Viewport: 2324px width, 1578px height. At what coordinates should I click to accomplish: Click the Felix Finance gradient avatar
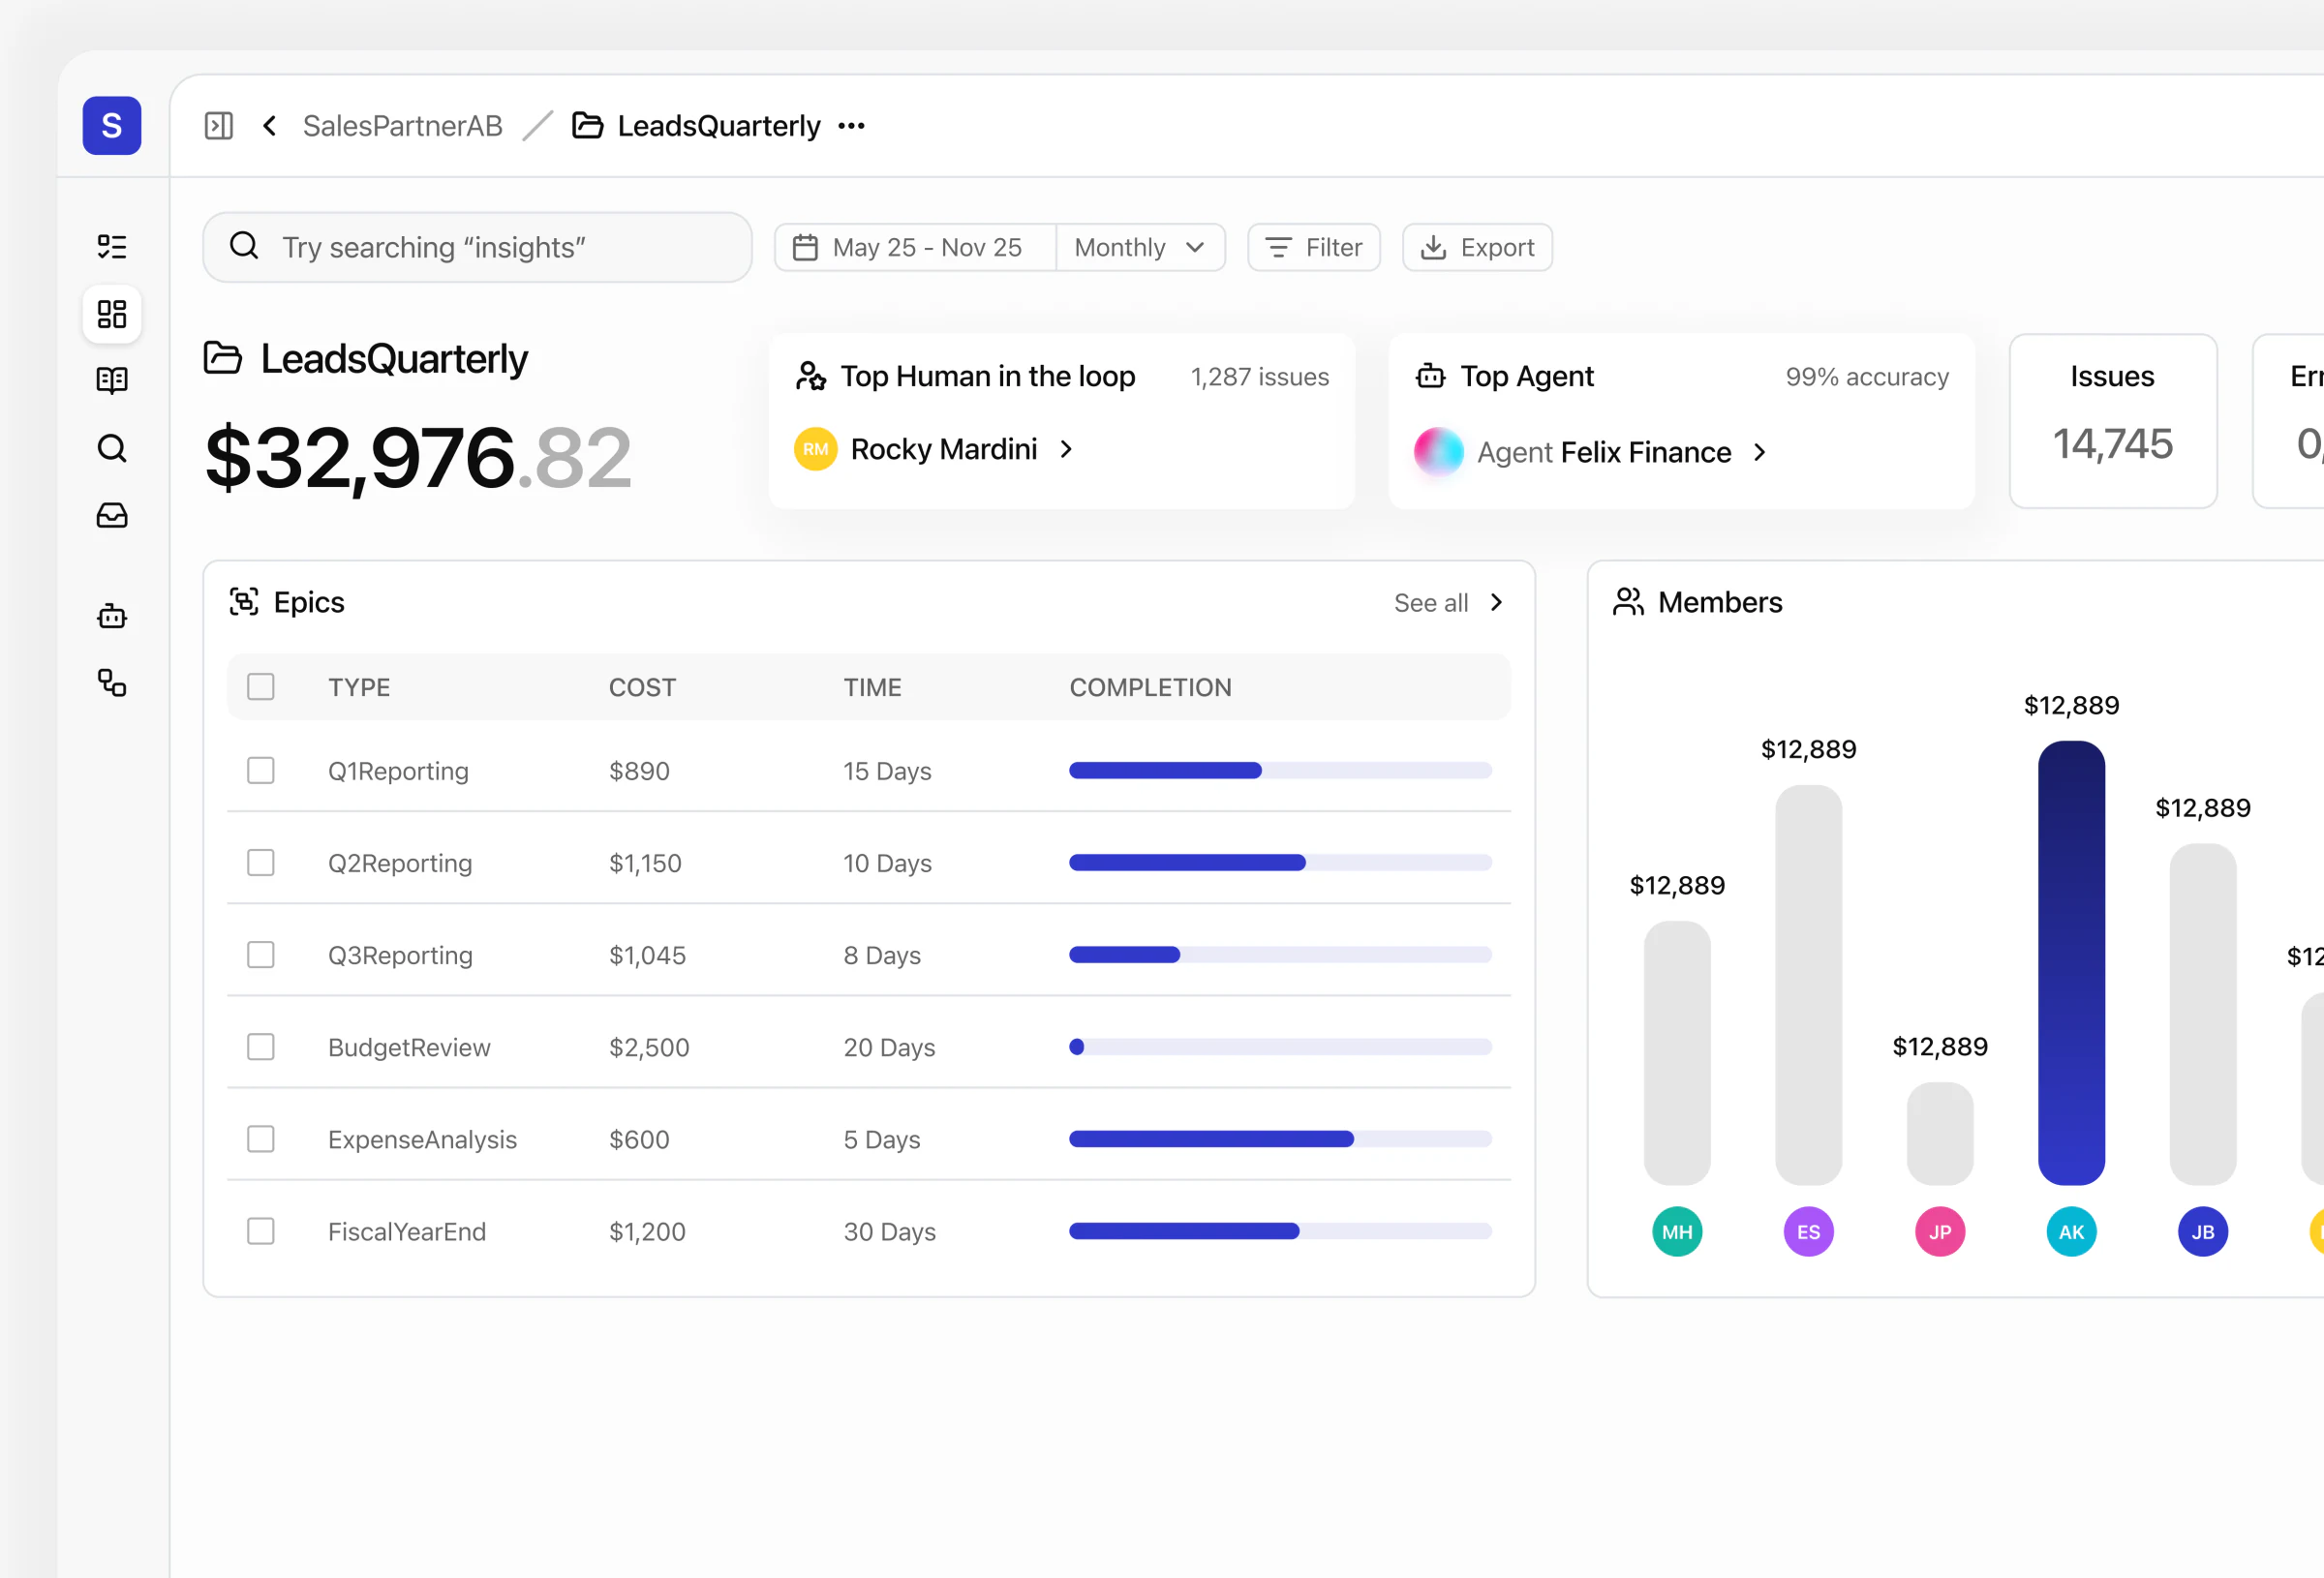coord(1438,452)
